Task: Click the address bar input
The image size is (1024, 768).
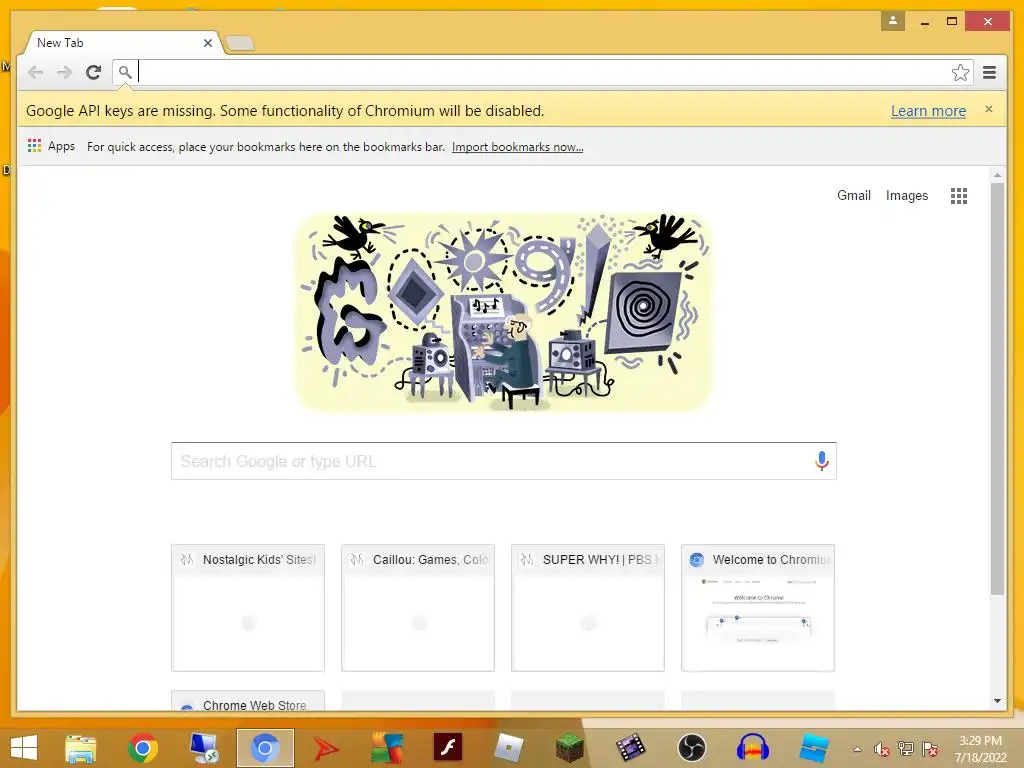Action: point(543,72)
